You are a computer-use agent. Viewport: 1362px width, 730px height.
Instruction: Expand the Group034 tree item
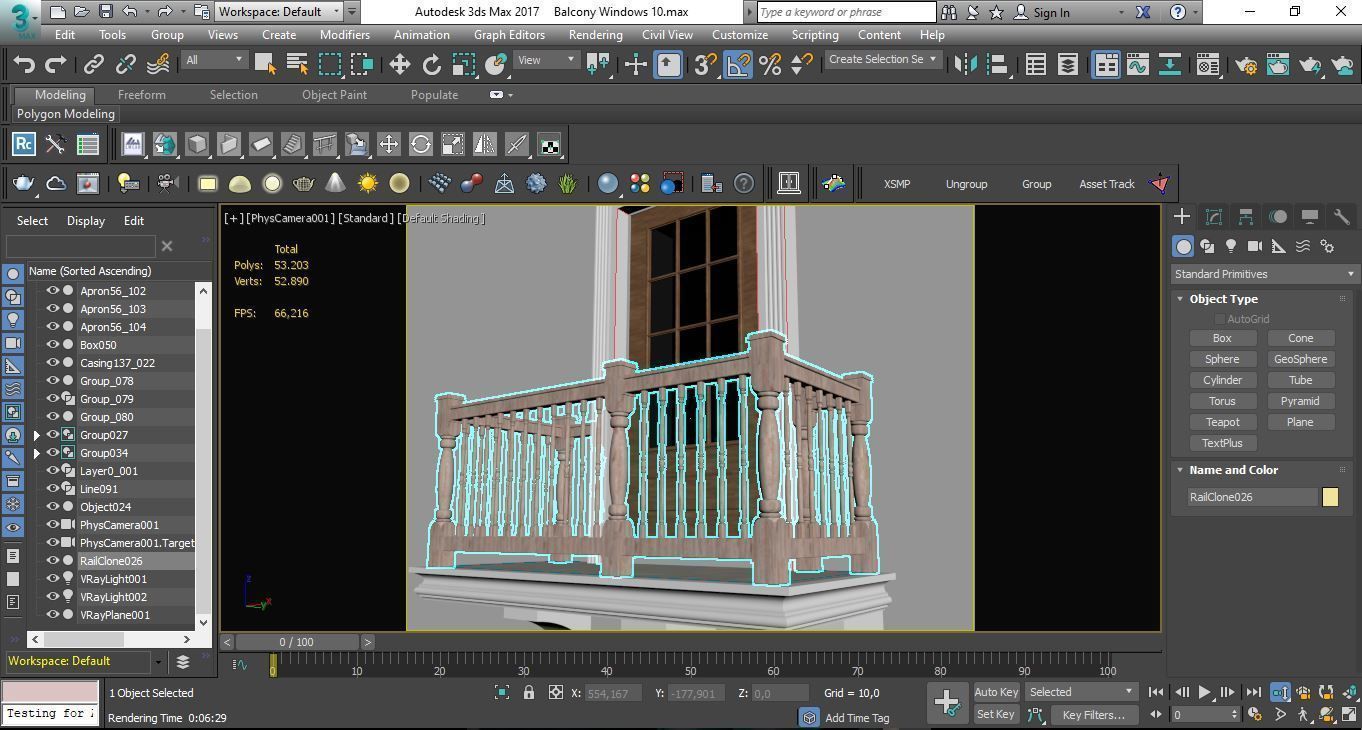pyautogui.click(x=37, y=453)
